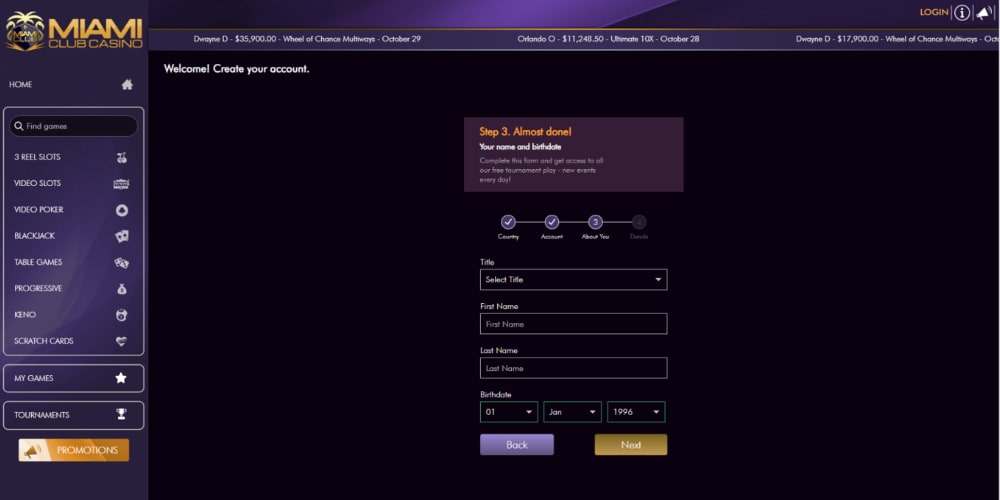Click the Birthdate field label
The image size is (1000, 500).
coord(496,395)
